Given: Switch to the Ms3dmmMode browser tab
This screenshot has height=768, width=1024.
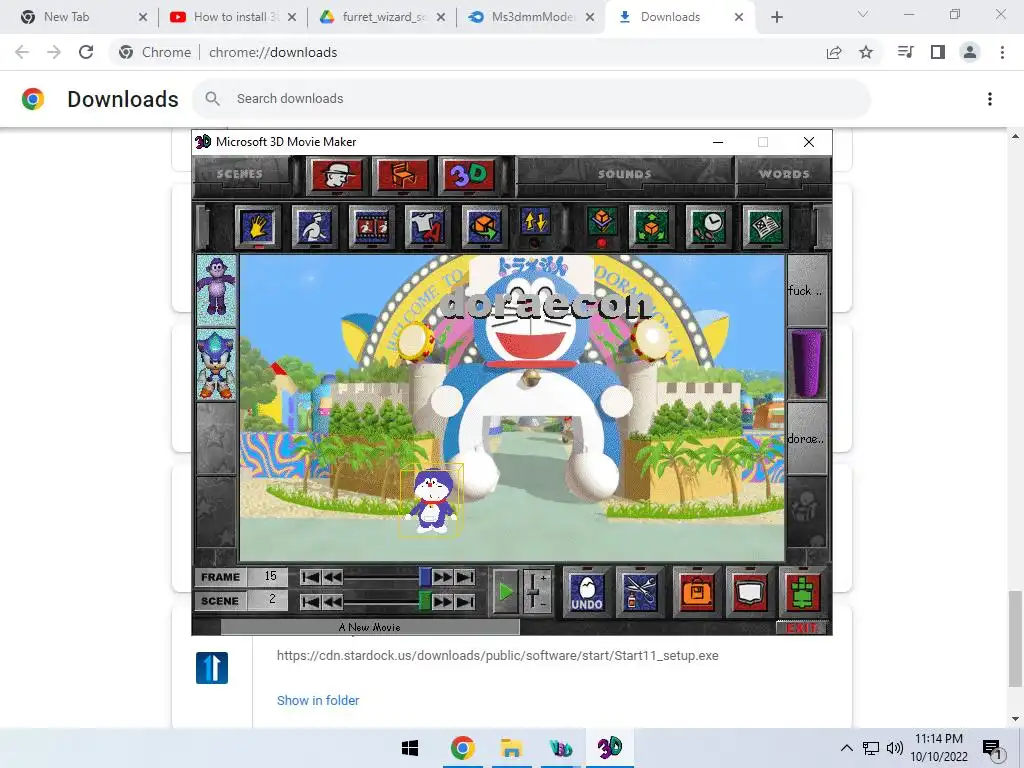Looking at the screenshot, I should click(530, 17).
